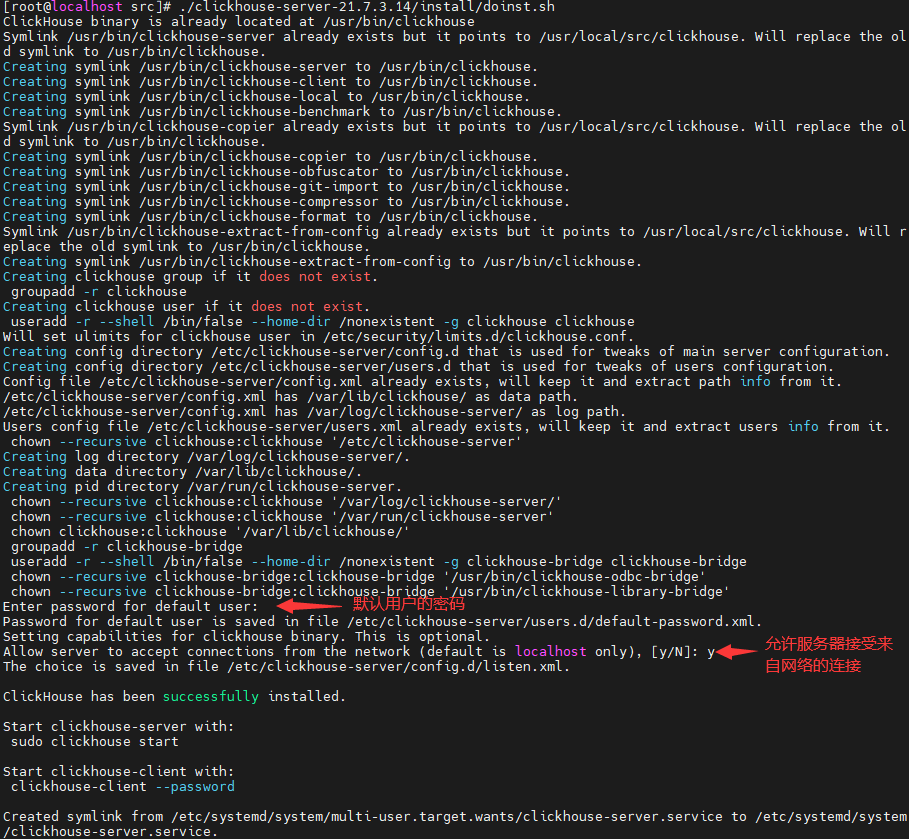Screen dimensions: 909x839
Task: Click the line creating the clickhouse-benchmark symlink
Action: [282, 112]
